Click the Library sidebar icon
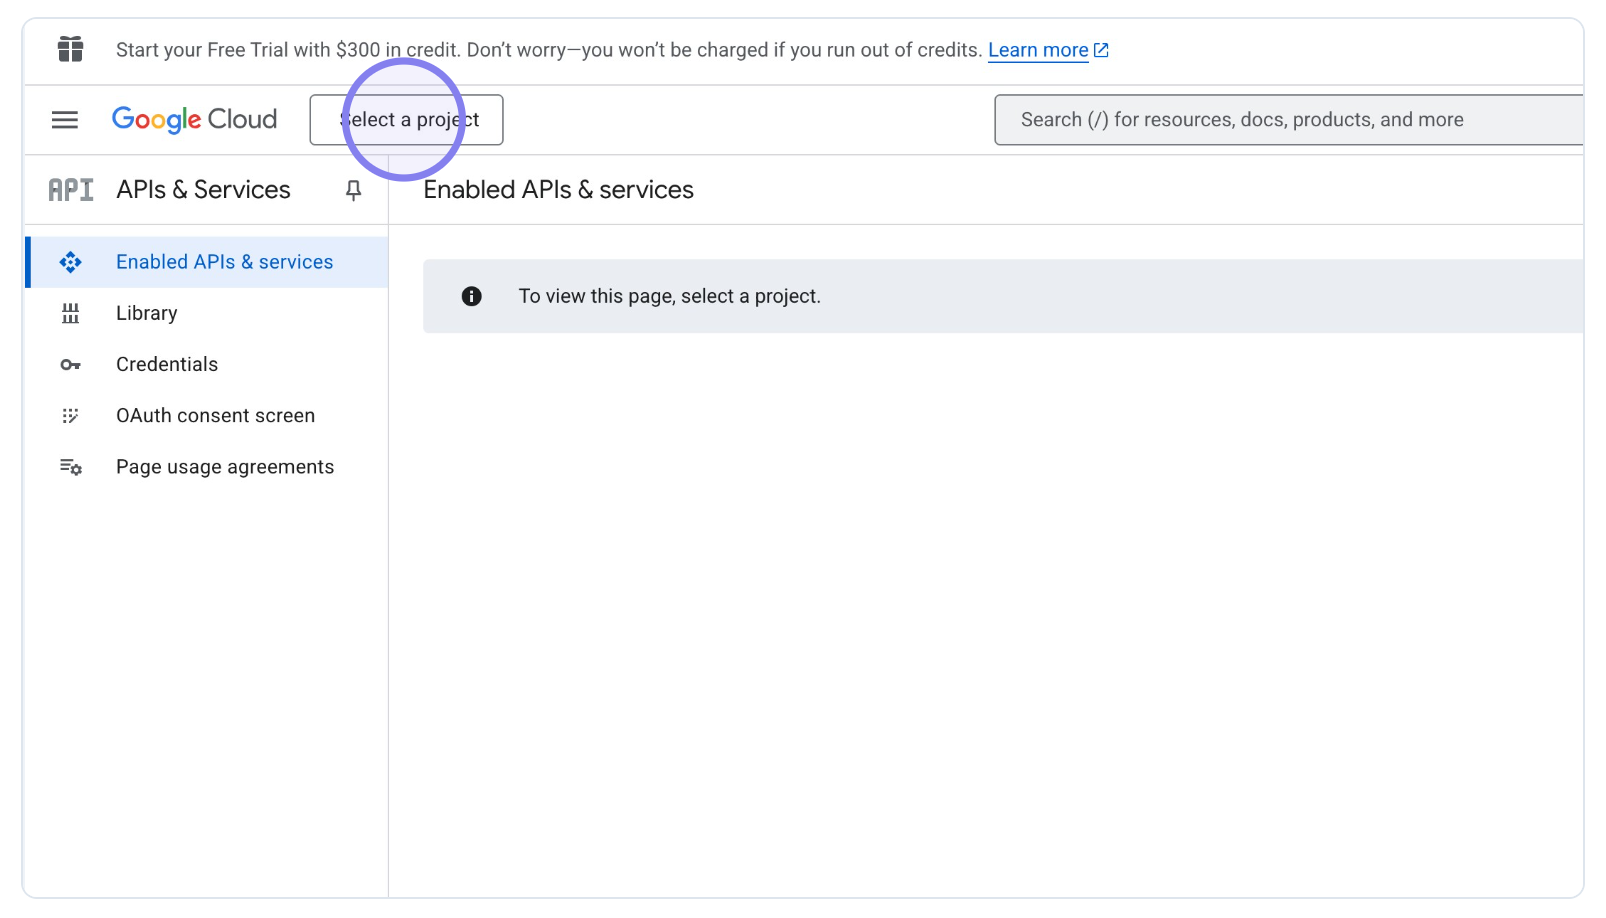 [x=70, y=313]
